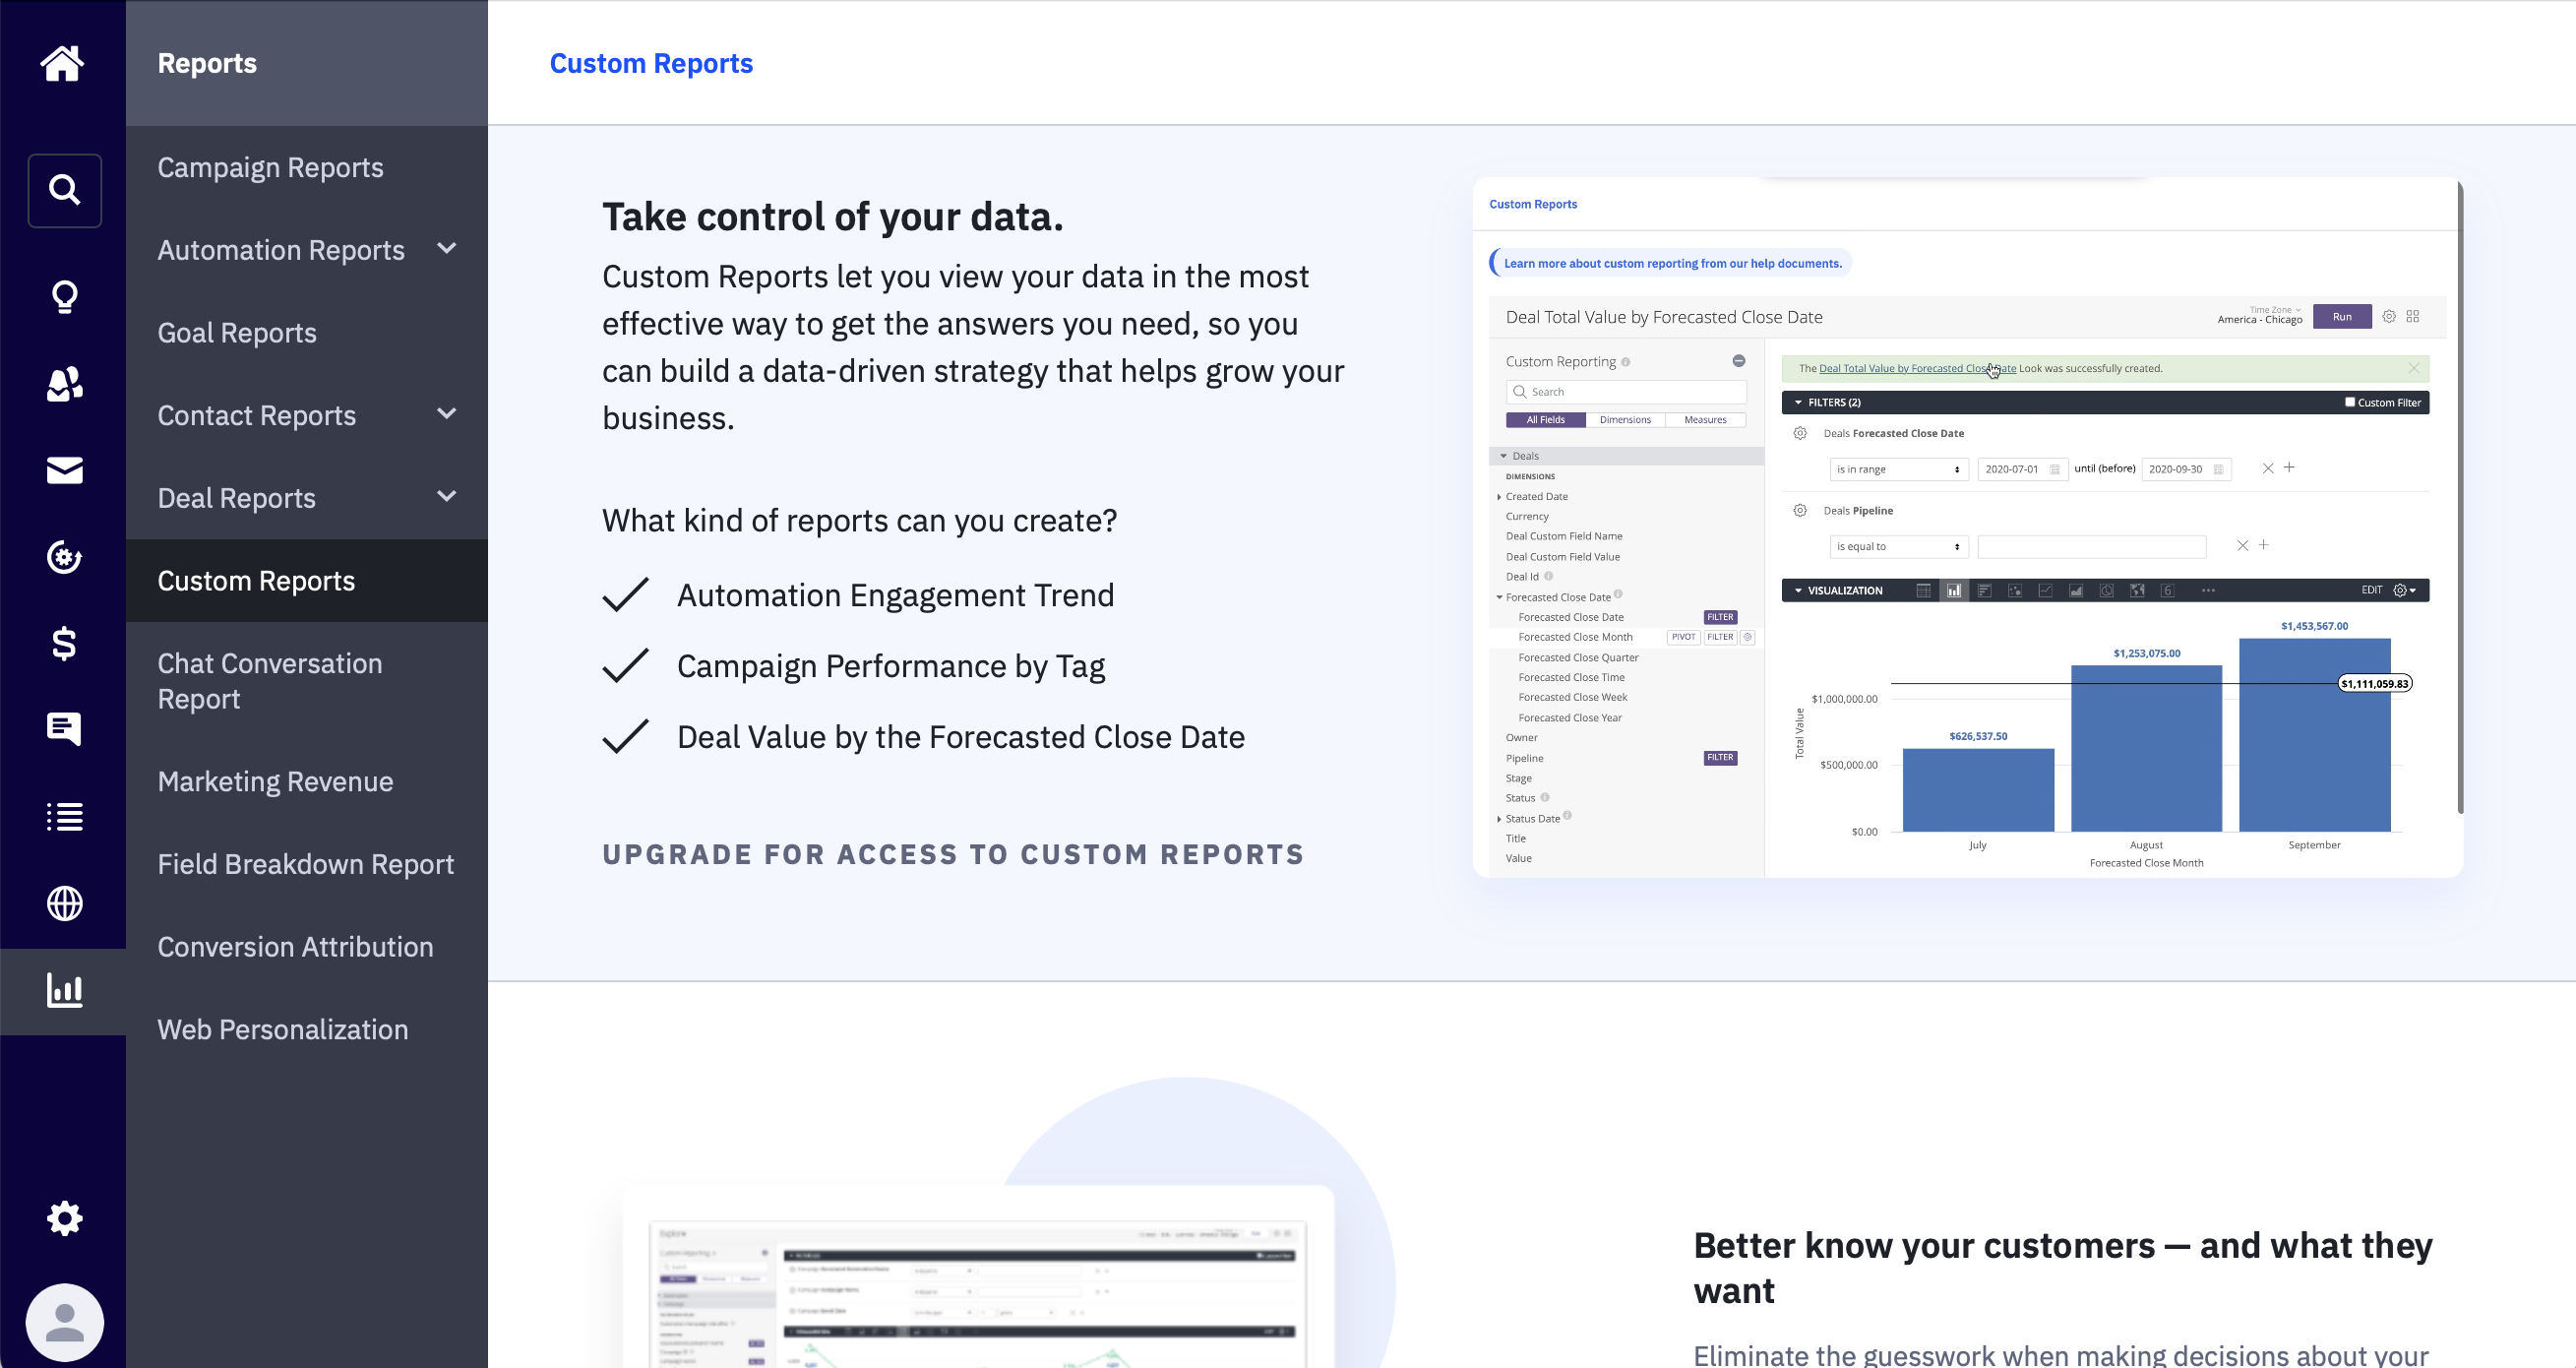Open the user profile avatar
Viewport: 2576px width, 1368px height.
(64, 1322)
